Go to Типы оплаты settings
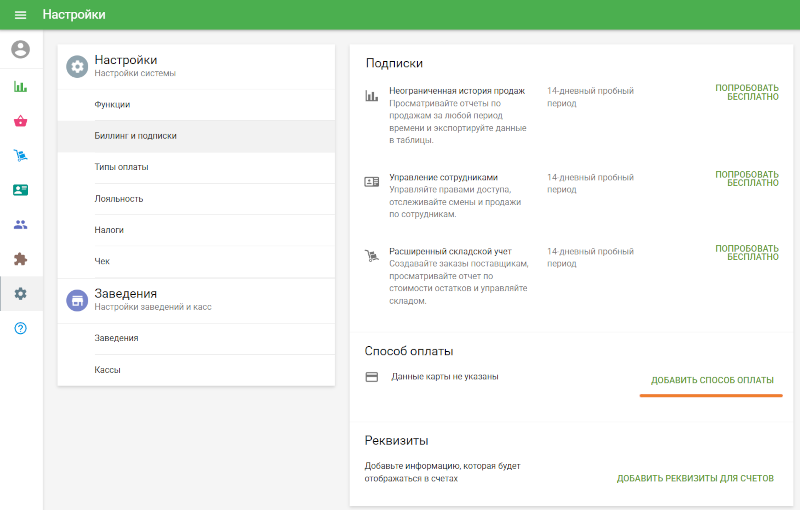 point(121,167)
